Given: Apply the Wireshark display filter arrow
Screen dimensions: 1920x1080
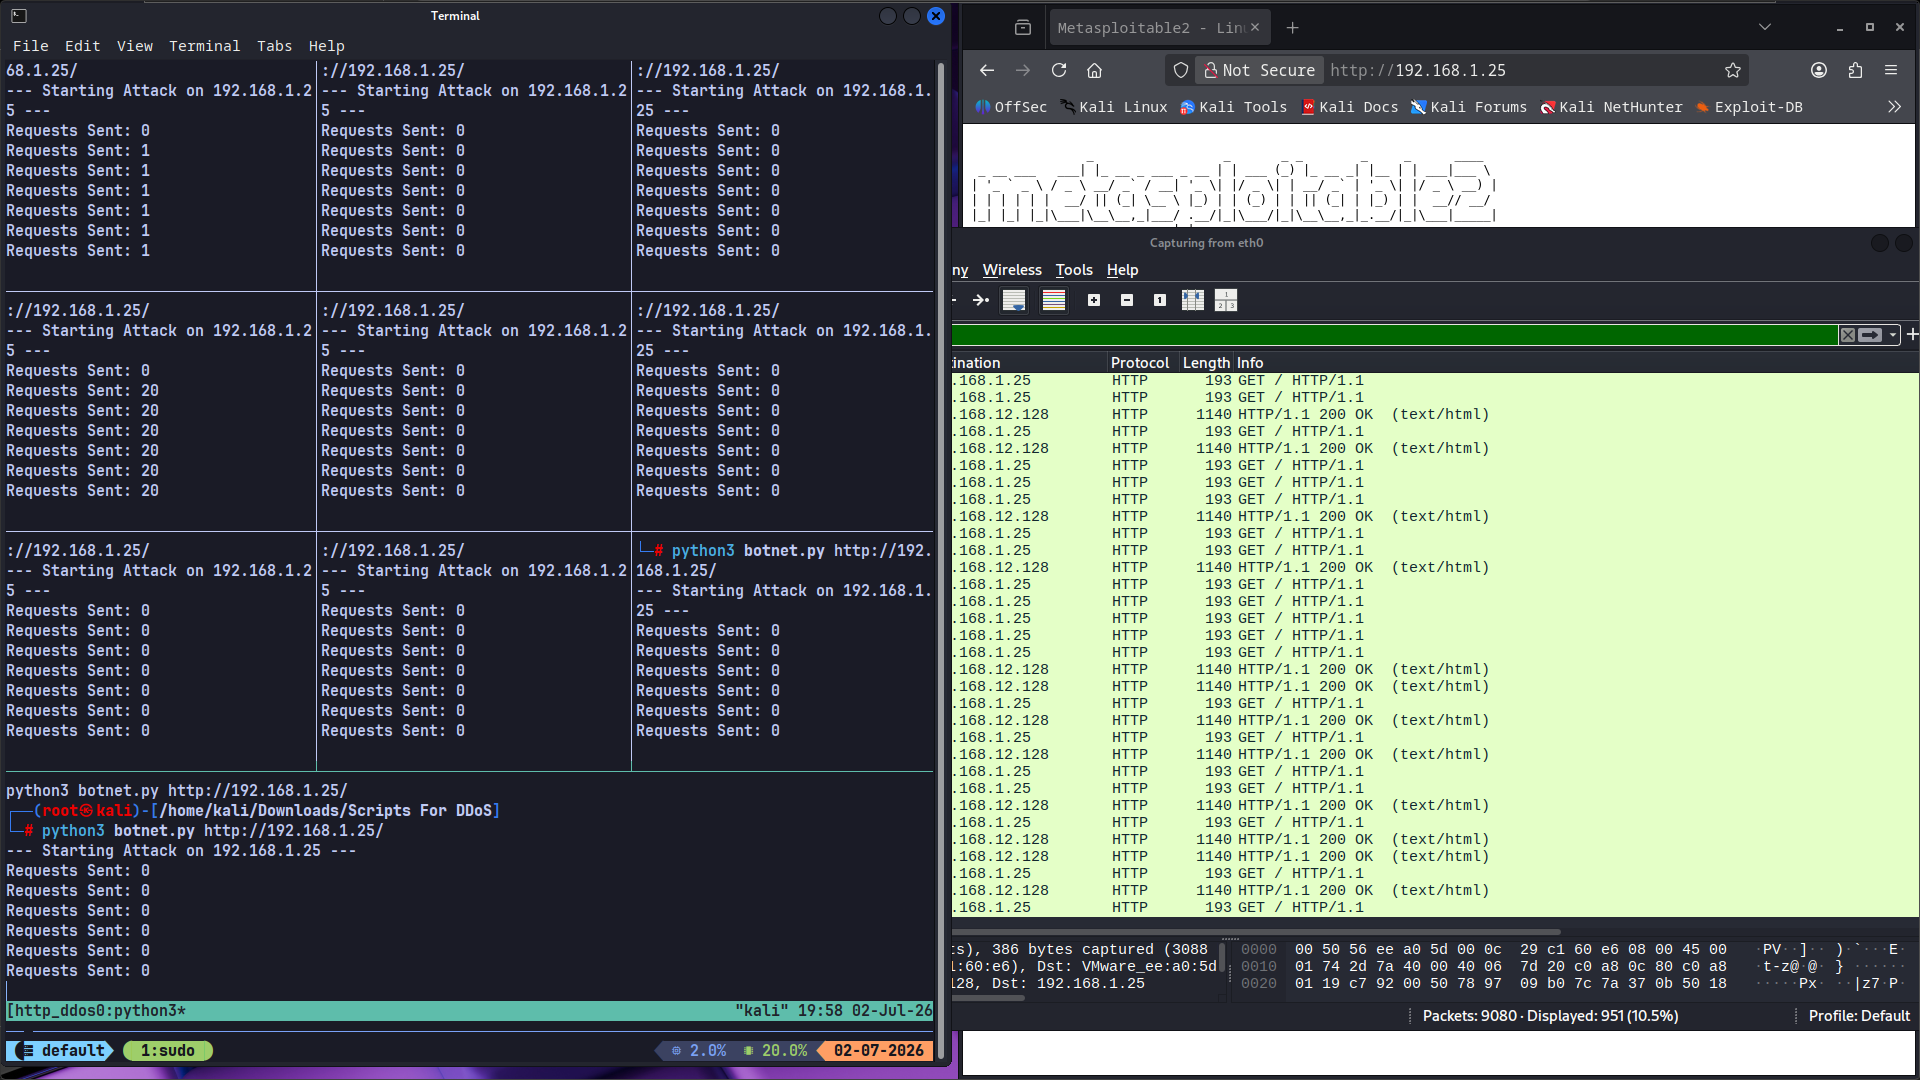Looking at the screenshot, I should coord(1870,335).
